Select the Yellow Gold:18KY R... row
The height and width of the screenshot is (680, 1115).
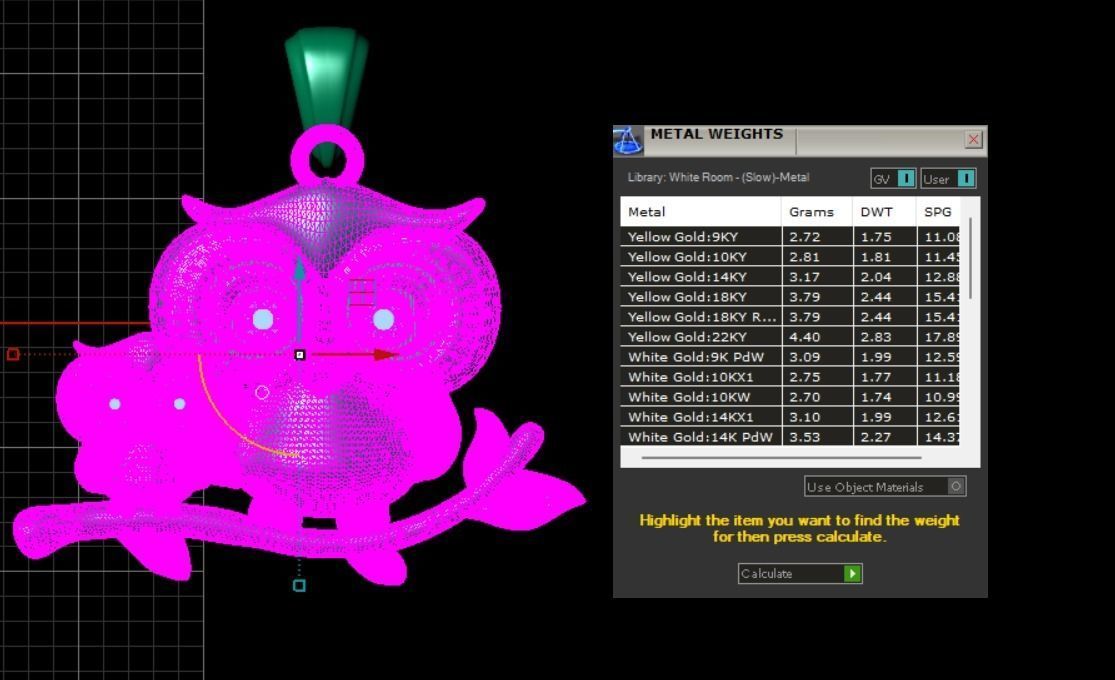(790, 317)
